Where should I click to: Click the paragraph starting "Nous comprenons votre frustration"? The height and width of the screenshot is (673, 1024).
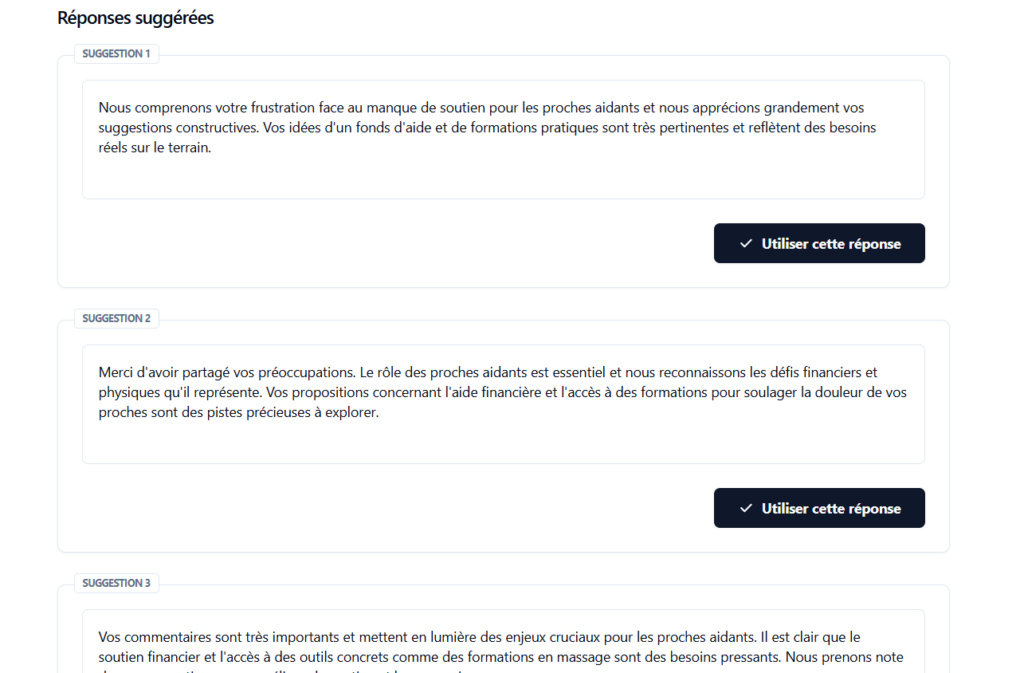[x=487, y=127]
